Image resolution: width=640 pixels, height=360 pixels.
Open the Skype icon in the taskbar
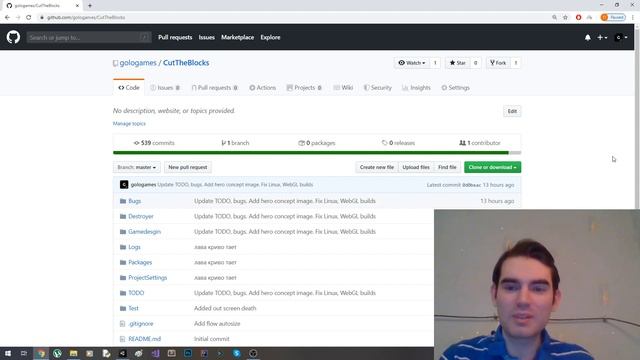tap(237, 353)
